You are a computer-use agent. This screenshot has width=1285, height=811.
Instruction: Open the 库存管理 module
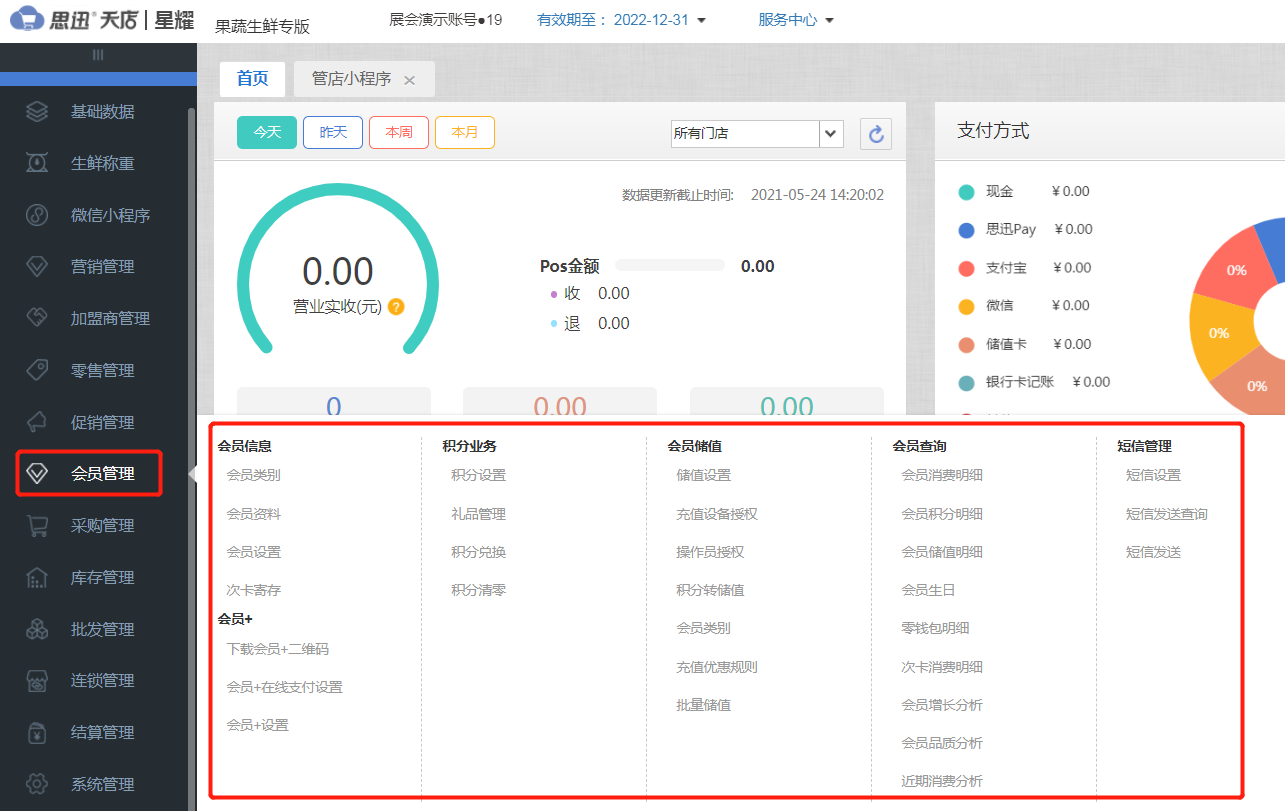pyautogui.click(x=97, y=577)
